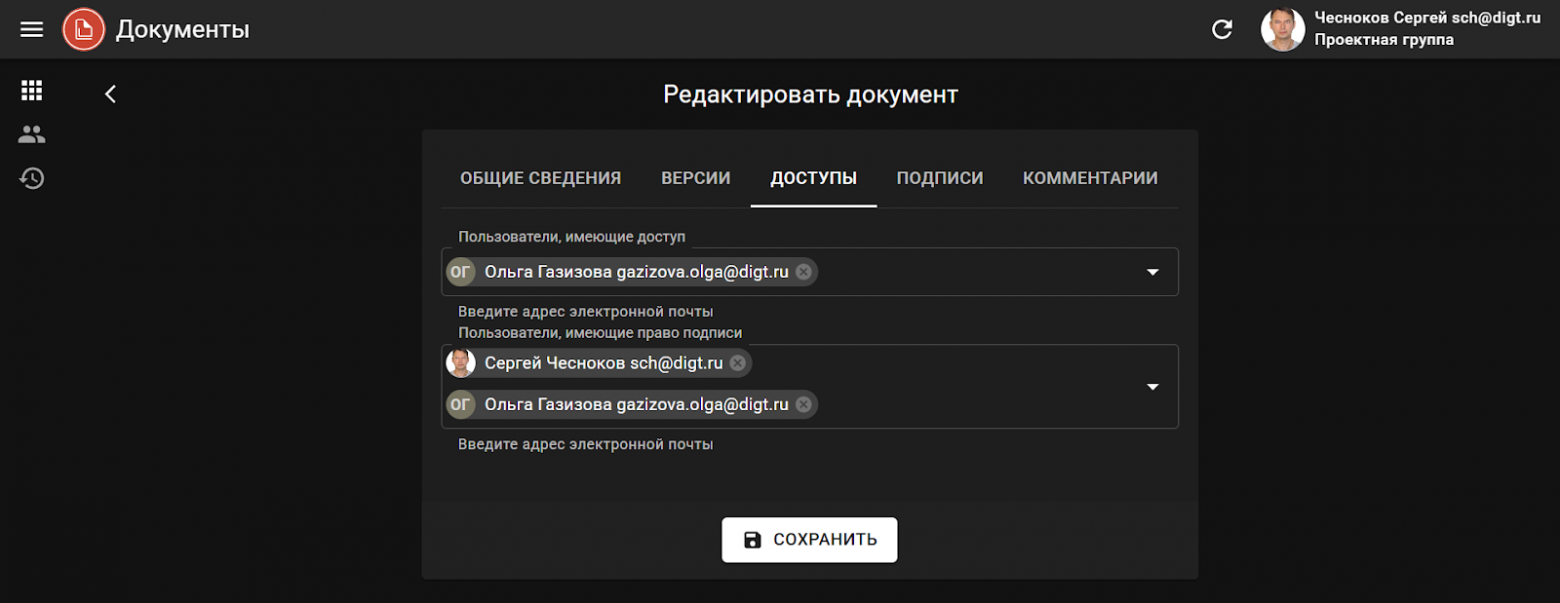The image size is (1560, 603).
Task: Expand the access users dropdown
Action: pos(1152,271)
